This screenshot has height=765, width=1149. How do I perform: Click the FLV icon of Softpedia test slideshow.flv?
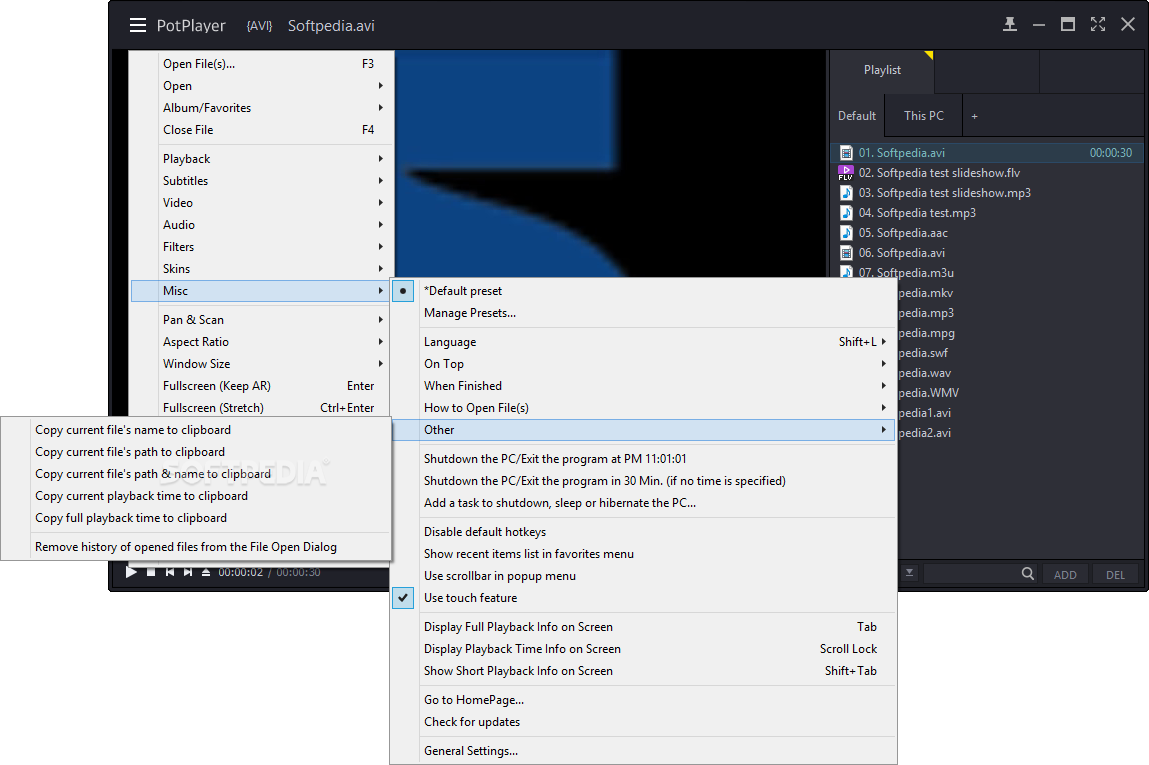(846, 173)
